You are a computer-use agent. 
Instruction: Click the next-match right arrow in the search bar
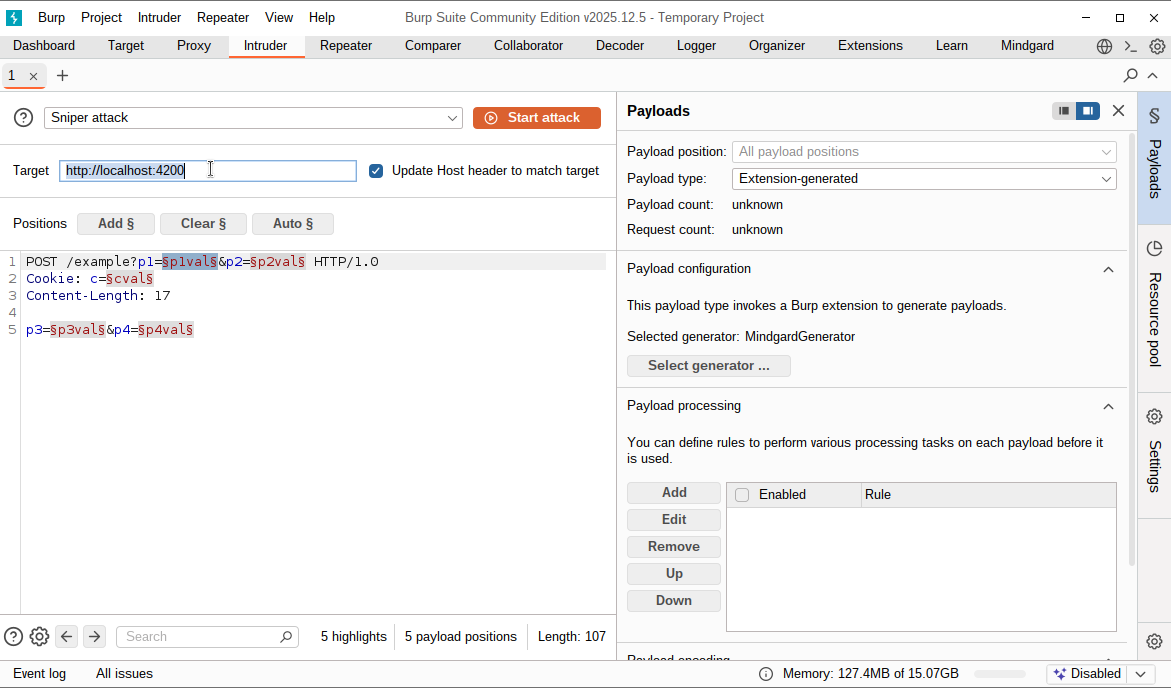point(93,636)
